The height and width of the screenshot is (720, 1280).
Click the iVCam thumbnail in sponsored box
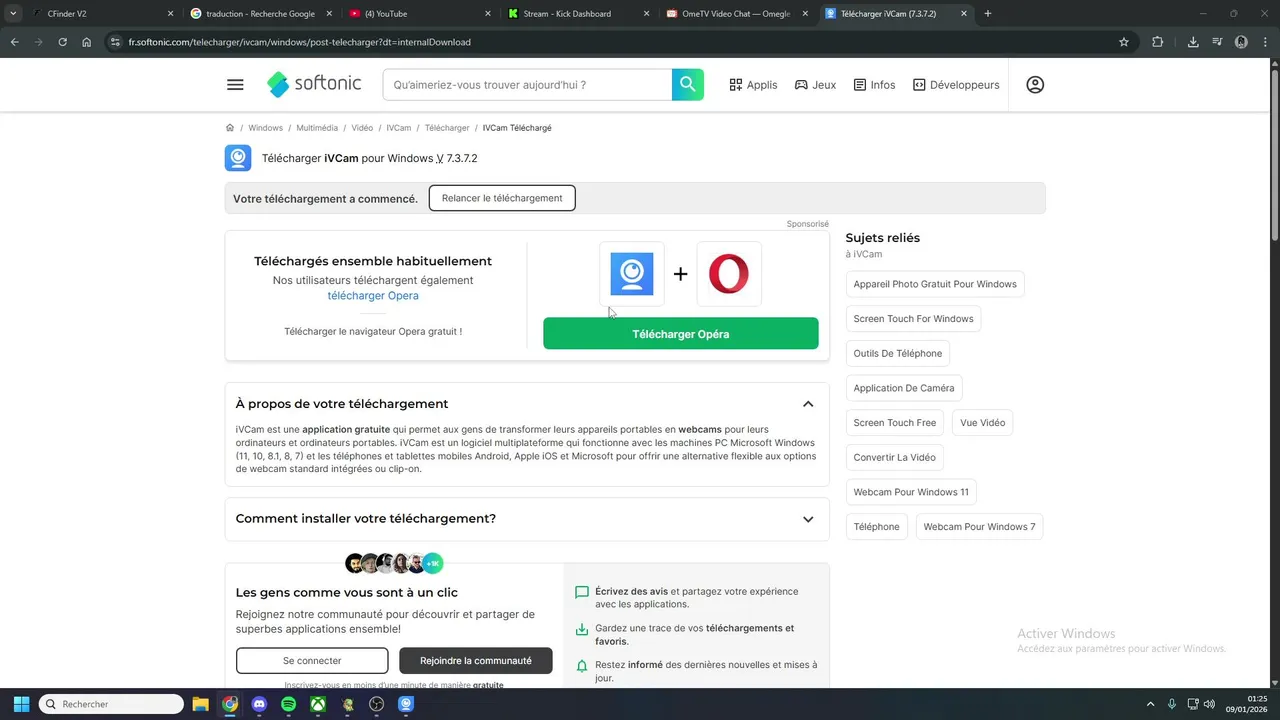pos(632,274)
